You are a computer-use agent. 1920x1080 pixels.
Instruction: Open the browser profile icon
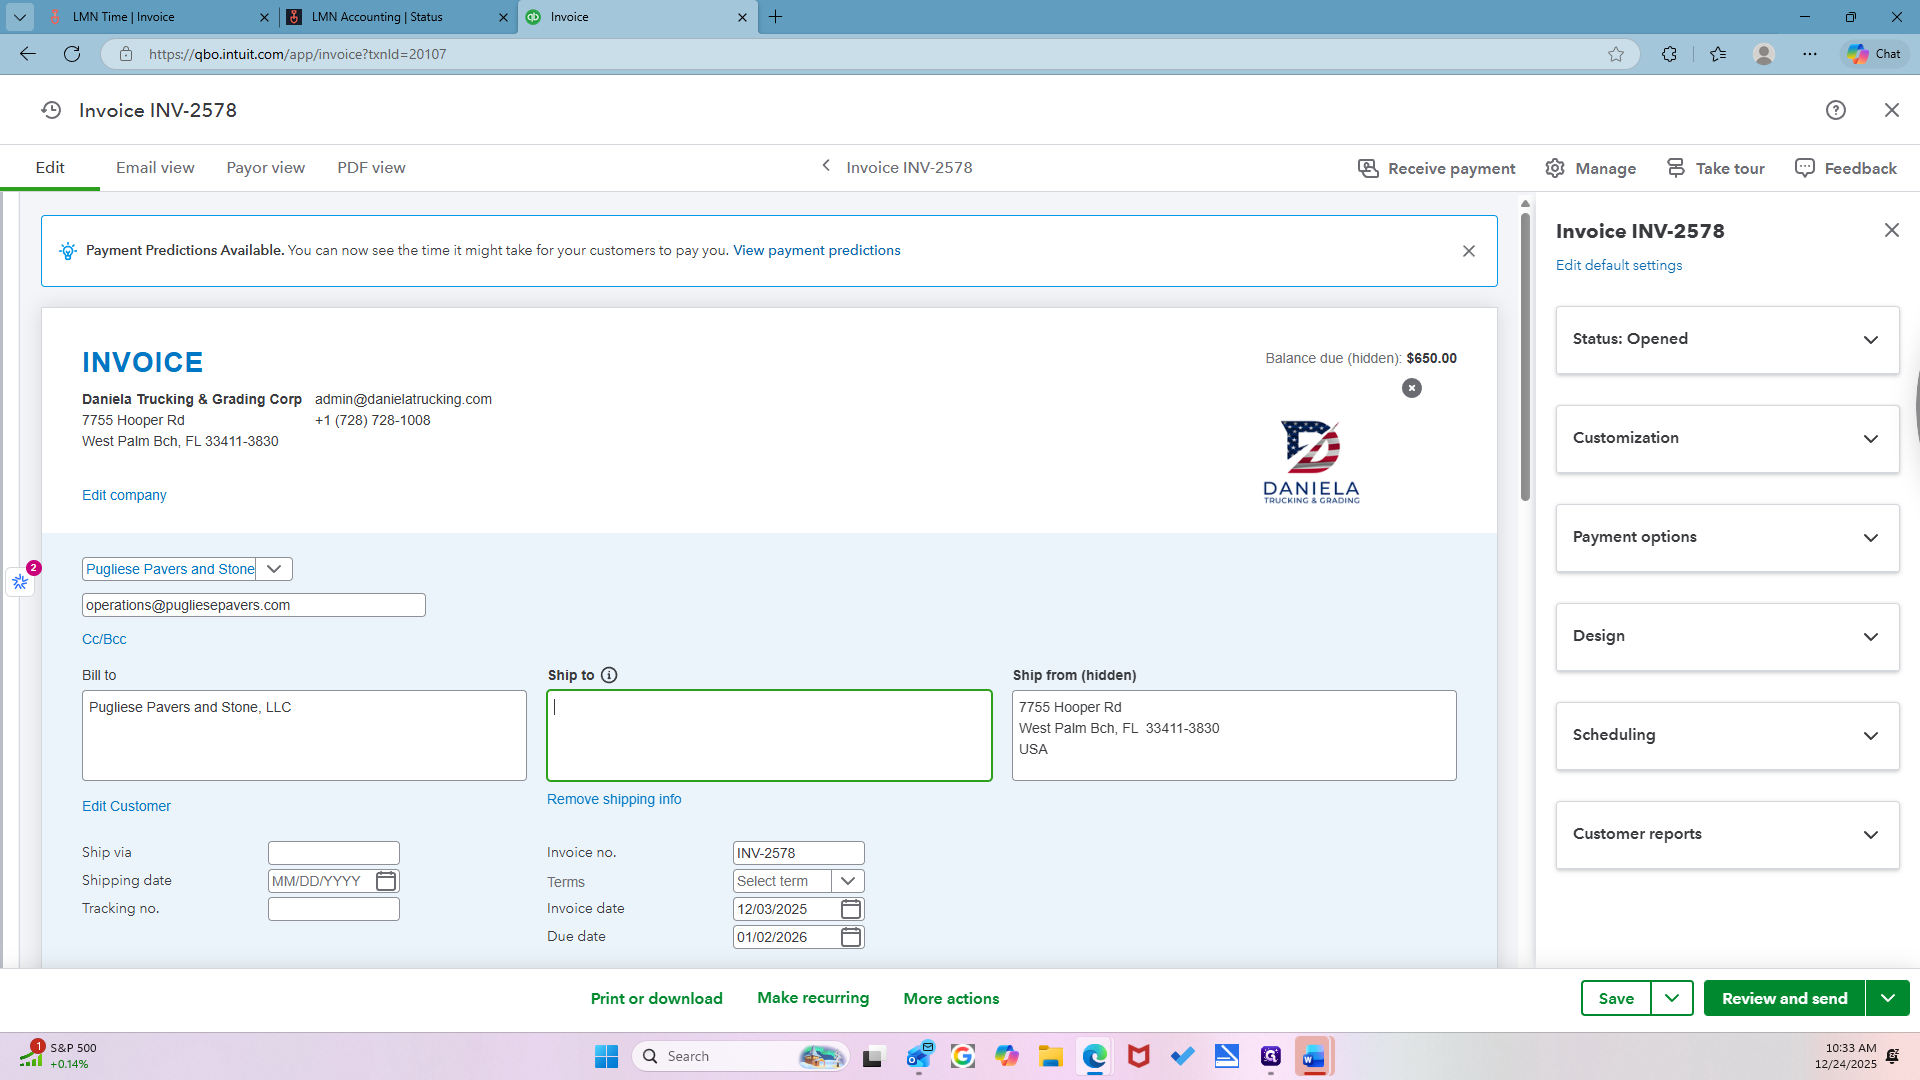[1764, 54]
